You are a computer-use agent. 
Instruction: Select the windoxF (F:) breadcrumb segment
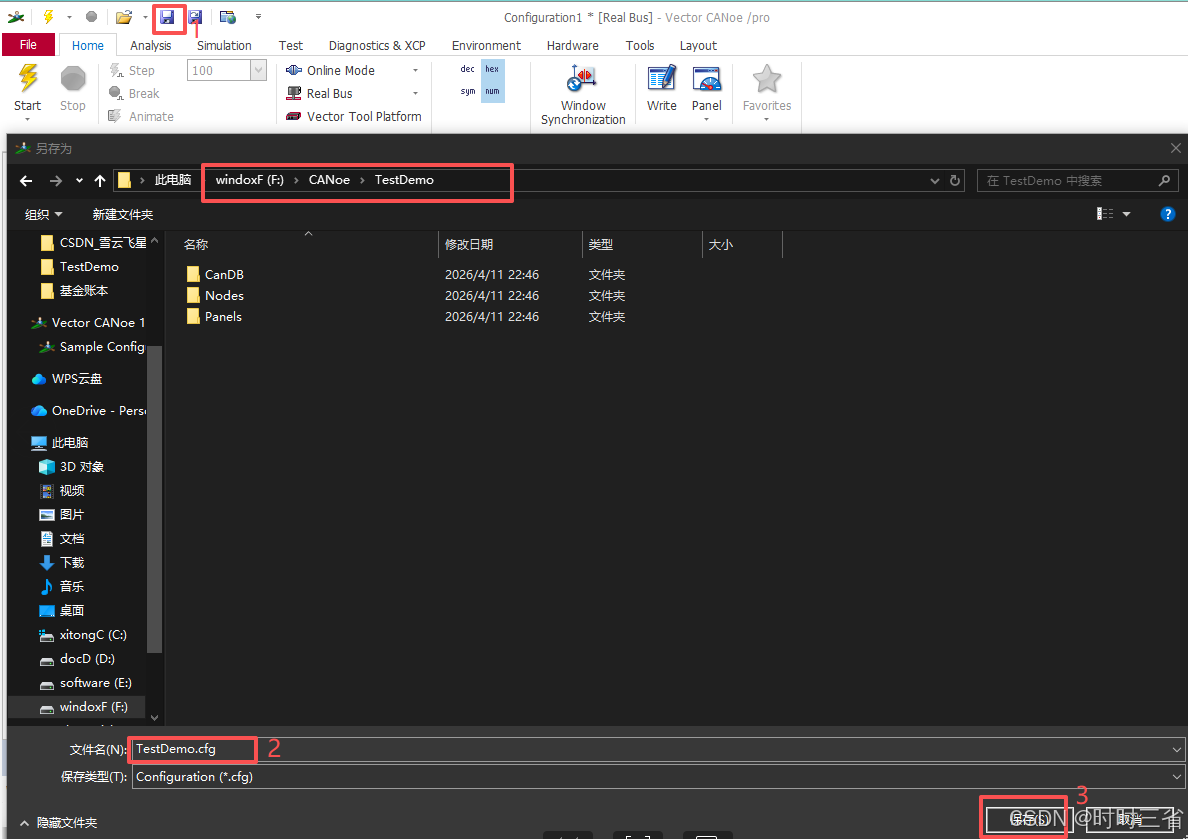click(x=249, y=180)
